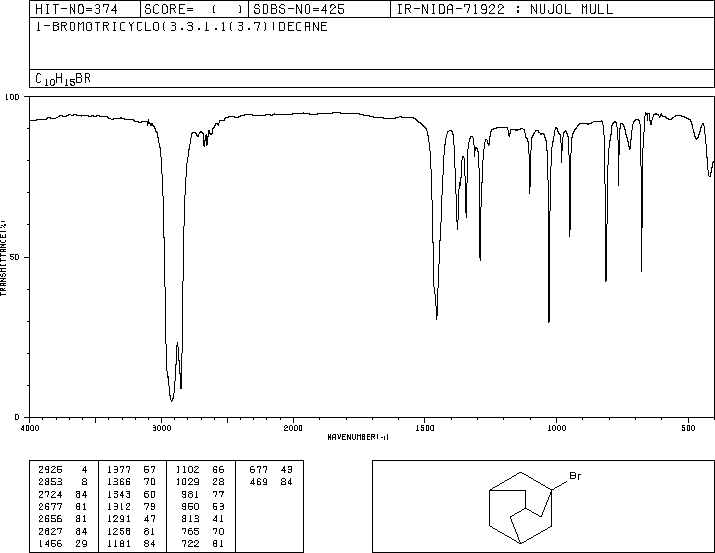715x553 pixels.
Task: Select the 1029 wavenumber cell
Action: (x=187, y=482)
